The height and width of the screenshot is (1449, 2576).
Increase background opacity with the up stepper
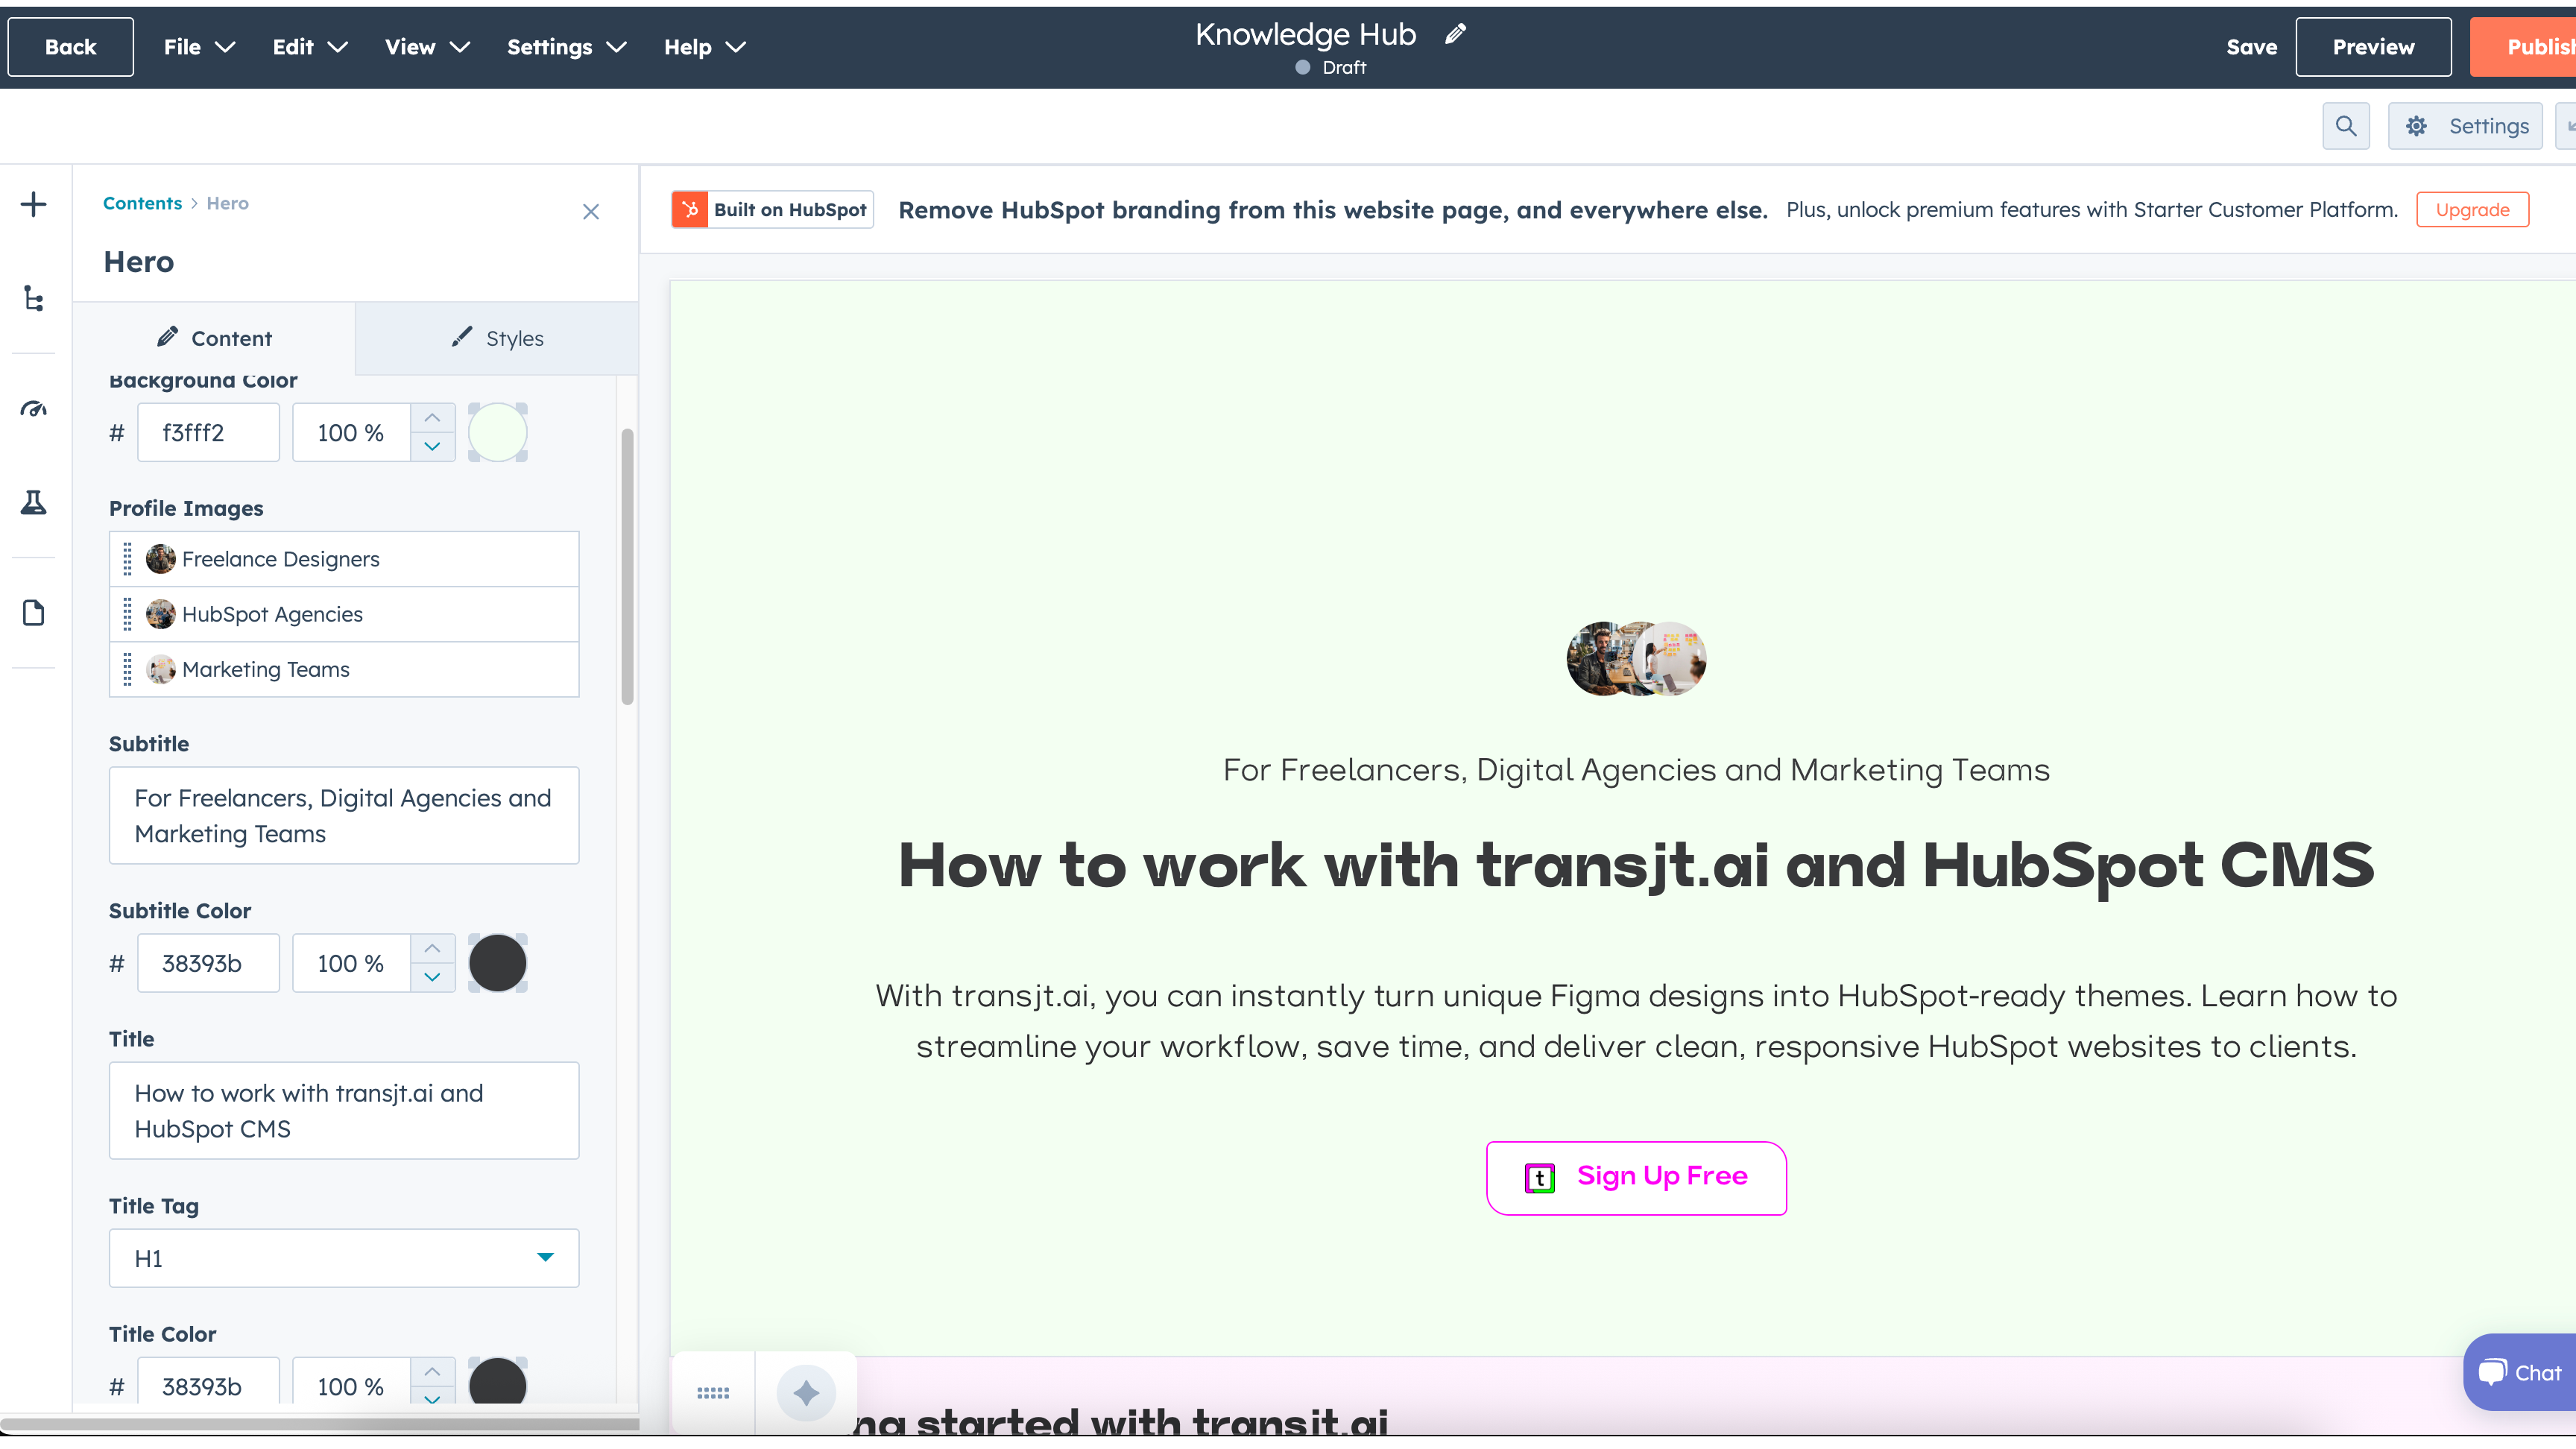432,418
